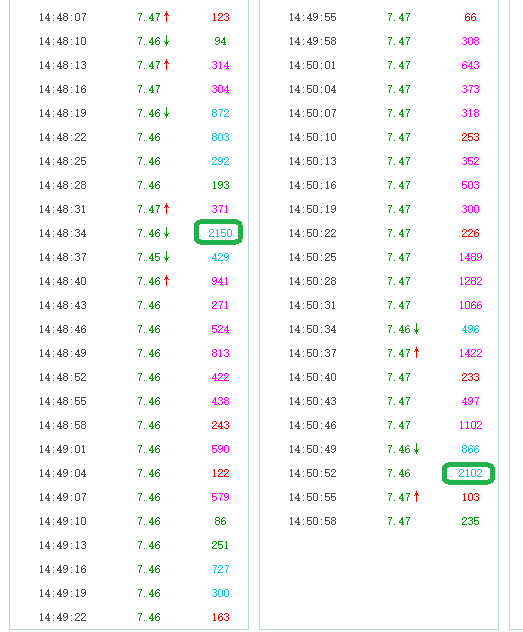This screenshot has height=632, width=523.
Task: Click price 7.46 in the 14:50:34 row
Action: [399, 329]
